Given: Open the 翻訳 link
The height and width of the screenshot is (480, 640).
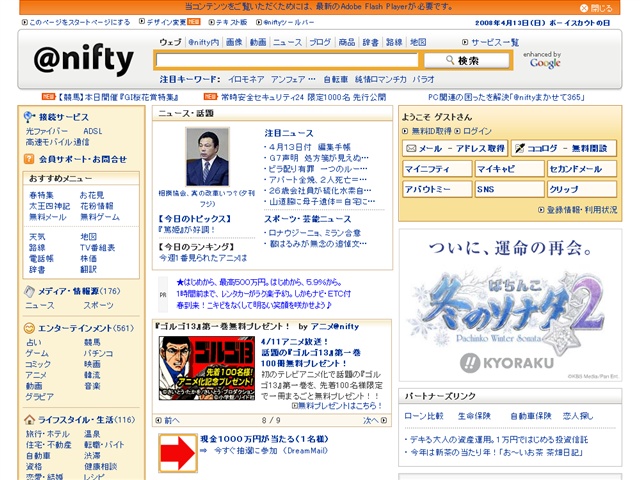Looking at the screenshot, I should [x=88, y=269].
